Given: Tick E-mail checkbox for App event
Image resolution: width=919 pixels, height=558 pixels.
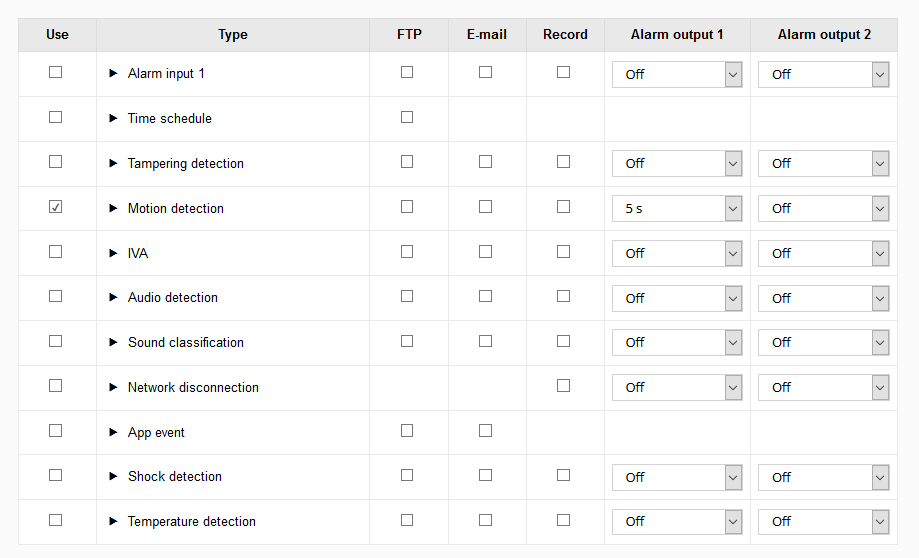Looking at the screenshot, I should (x=485, y=431).
